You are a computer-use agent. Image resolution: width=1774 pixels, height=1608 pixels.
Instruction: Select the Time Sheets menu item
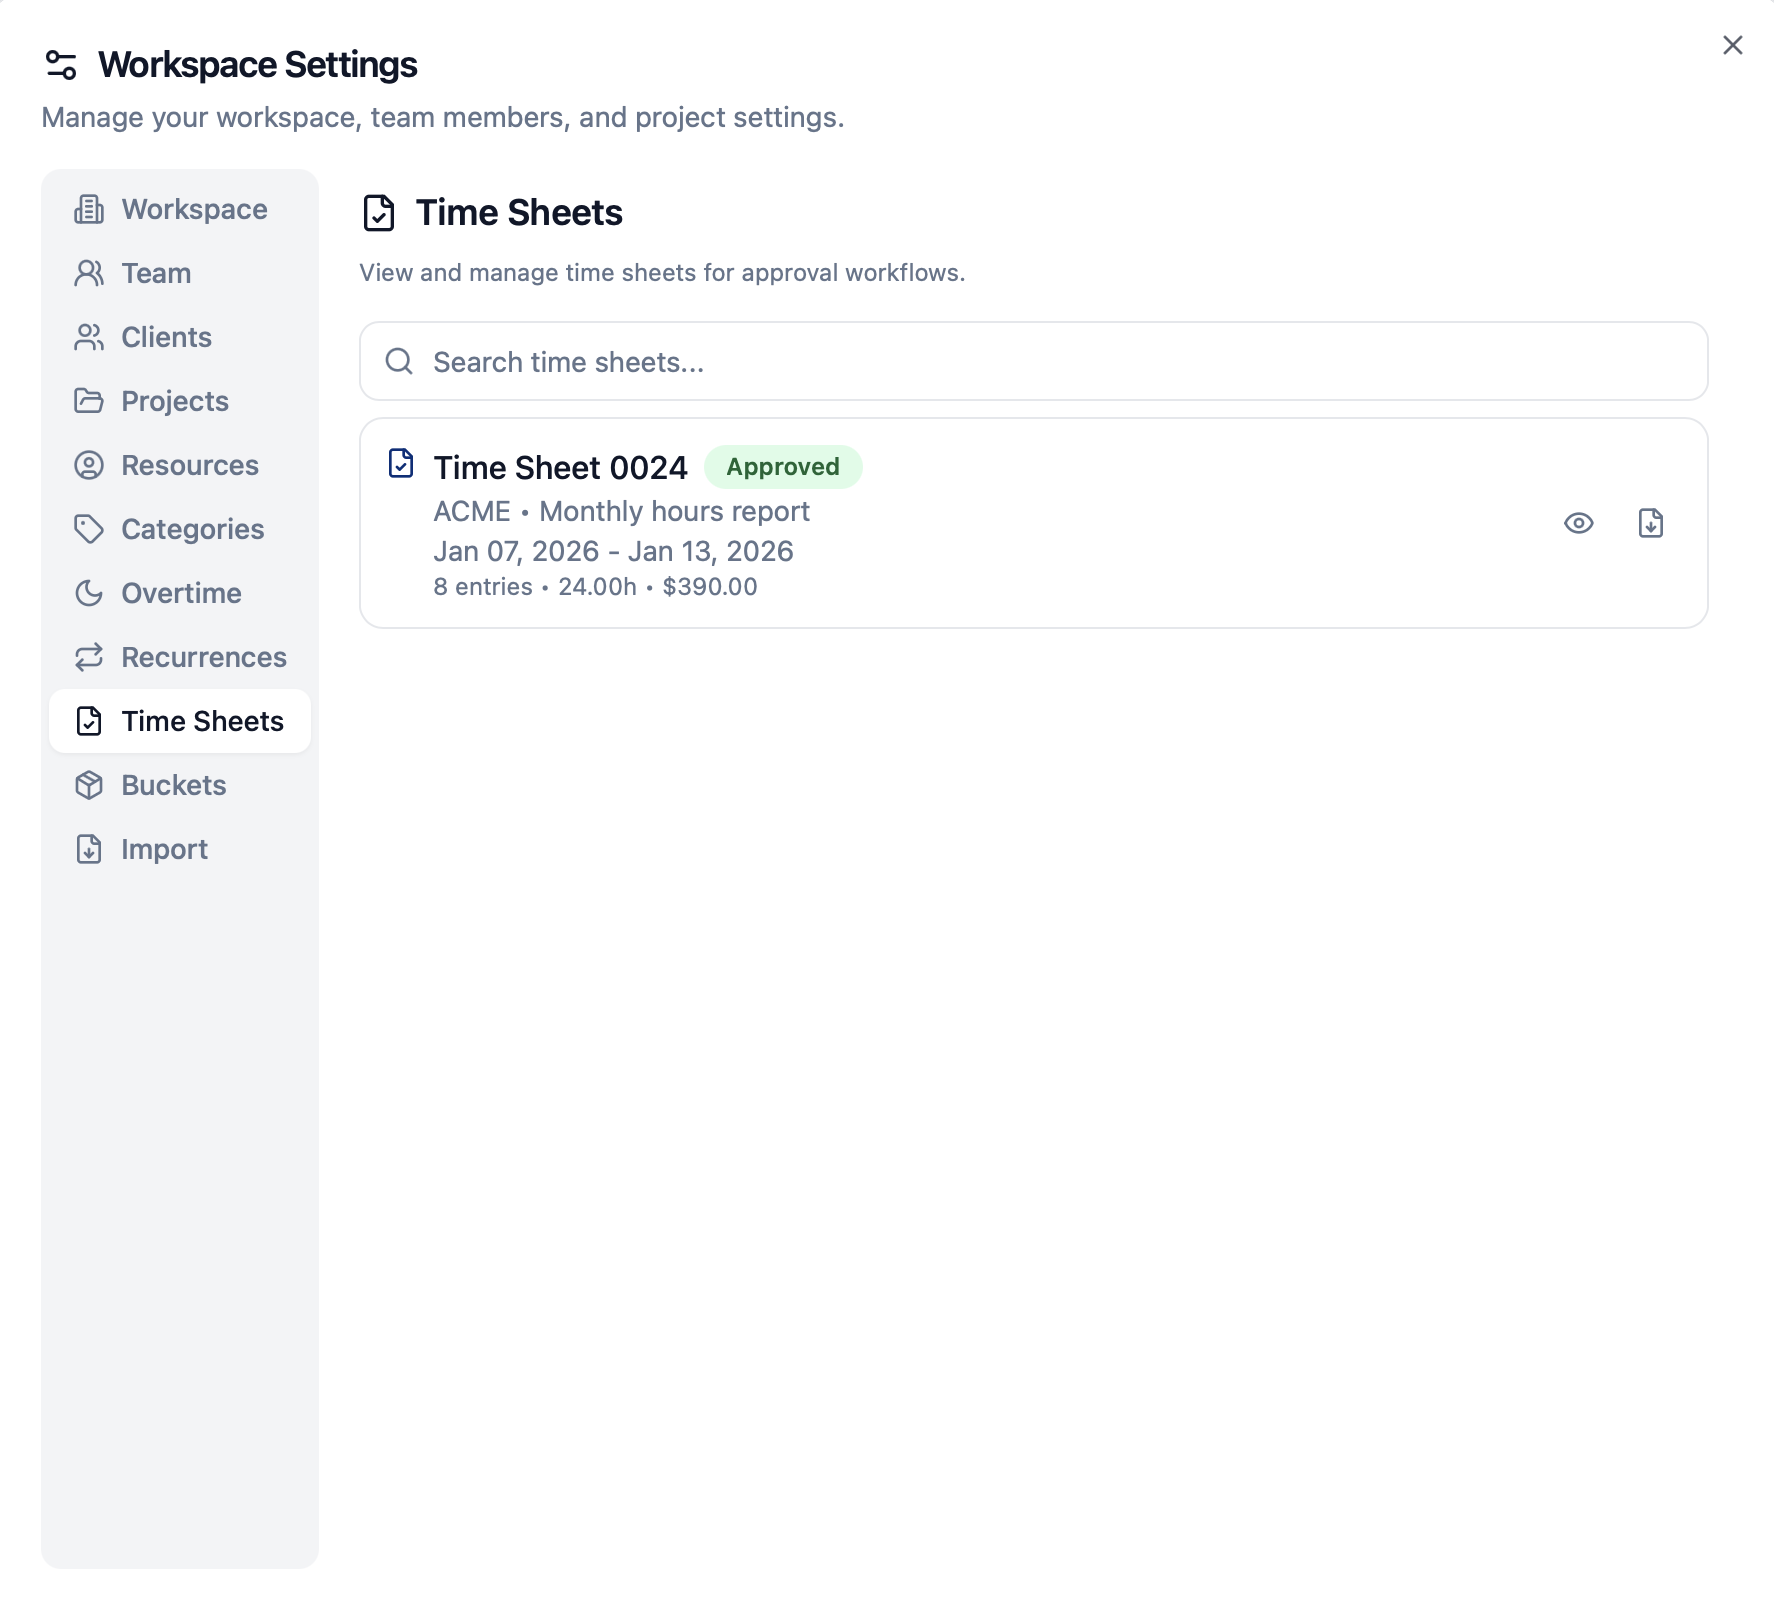pos(180,721)
